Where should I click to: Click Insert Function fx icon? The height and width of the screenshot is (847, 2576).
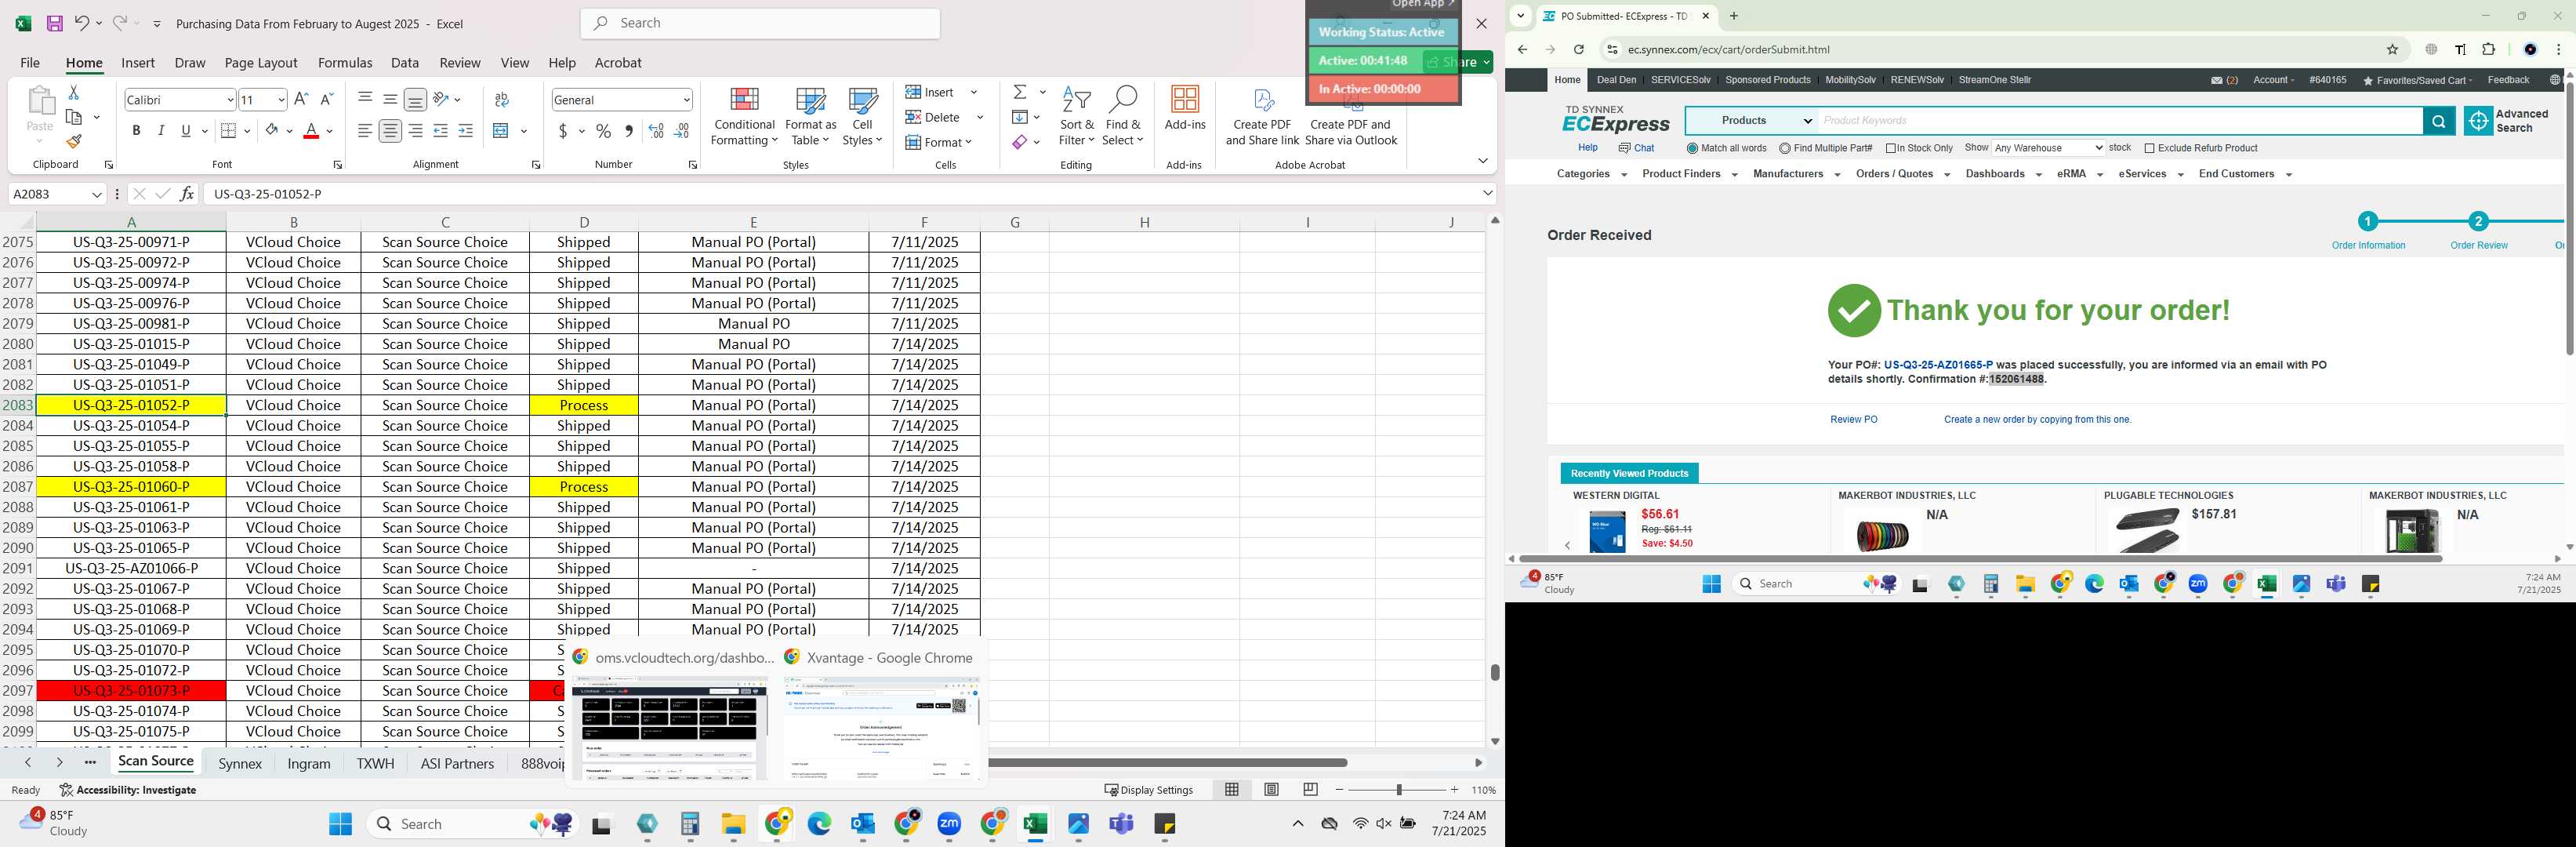point(187,193)
